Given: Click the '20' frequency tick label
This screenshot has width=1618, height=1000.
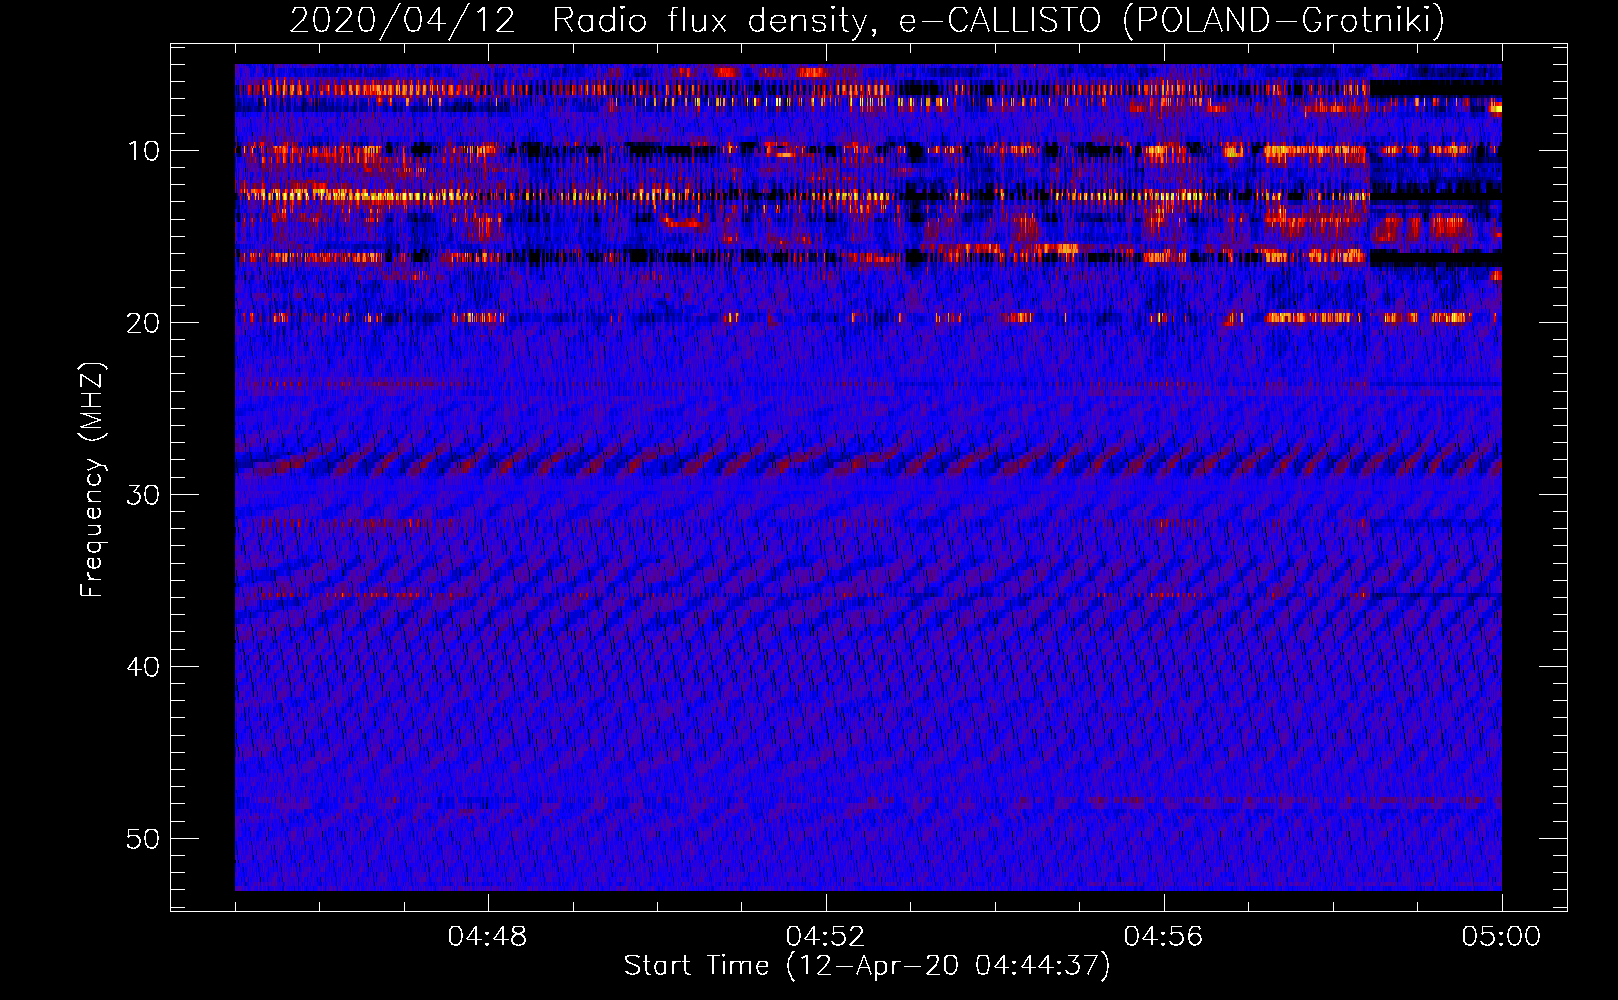Looking at the screenshot, I should pos(144,323).
